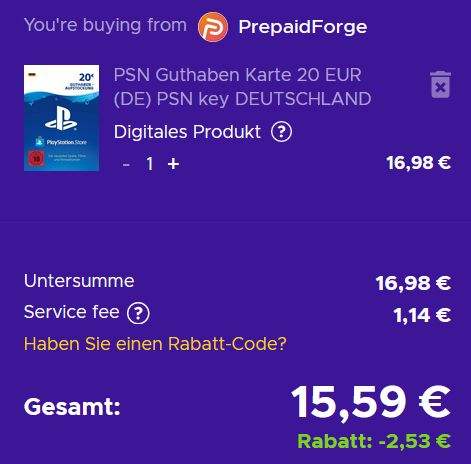Open the PrepaidForge seller name
Viewport: 471px width, 464px height.
(303, 27)
